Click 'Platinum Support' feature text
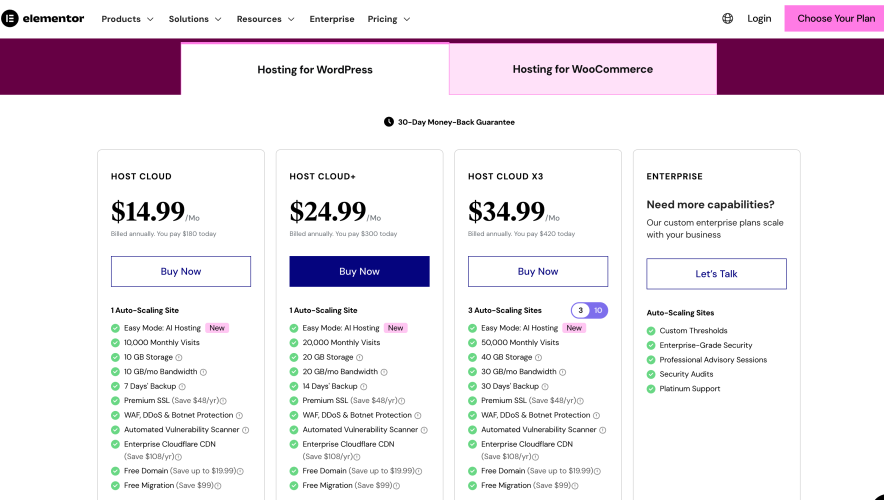This screenshot has width=884, height=500. click(x=689, y=389)
